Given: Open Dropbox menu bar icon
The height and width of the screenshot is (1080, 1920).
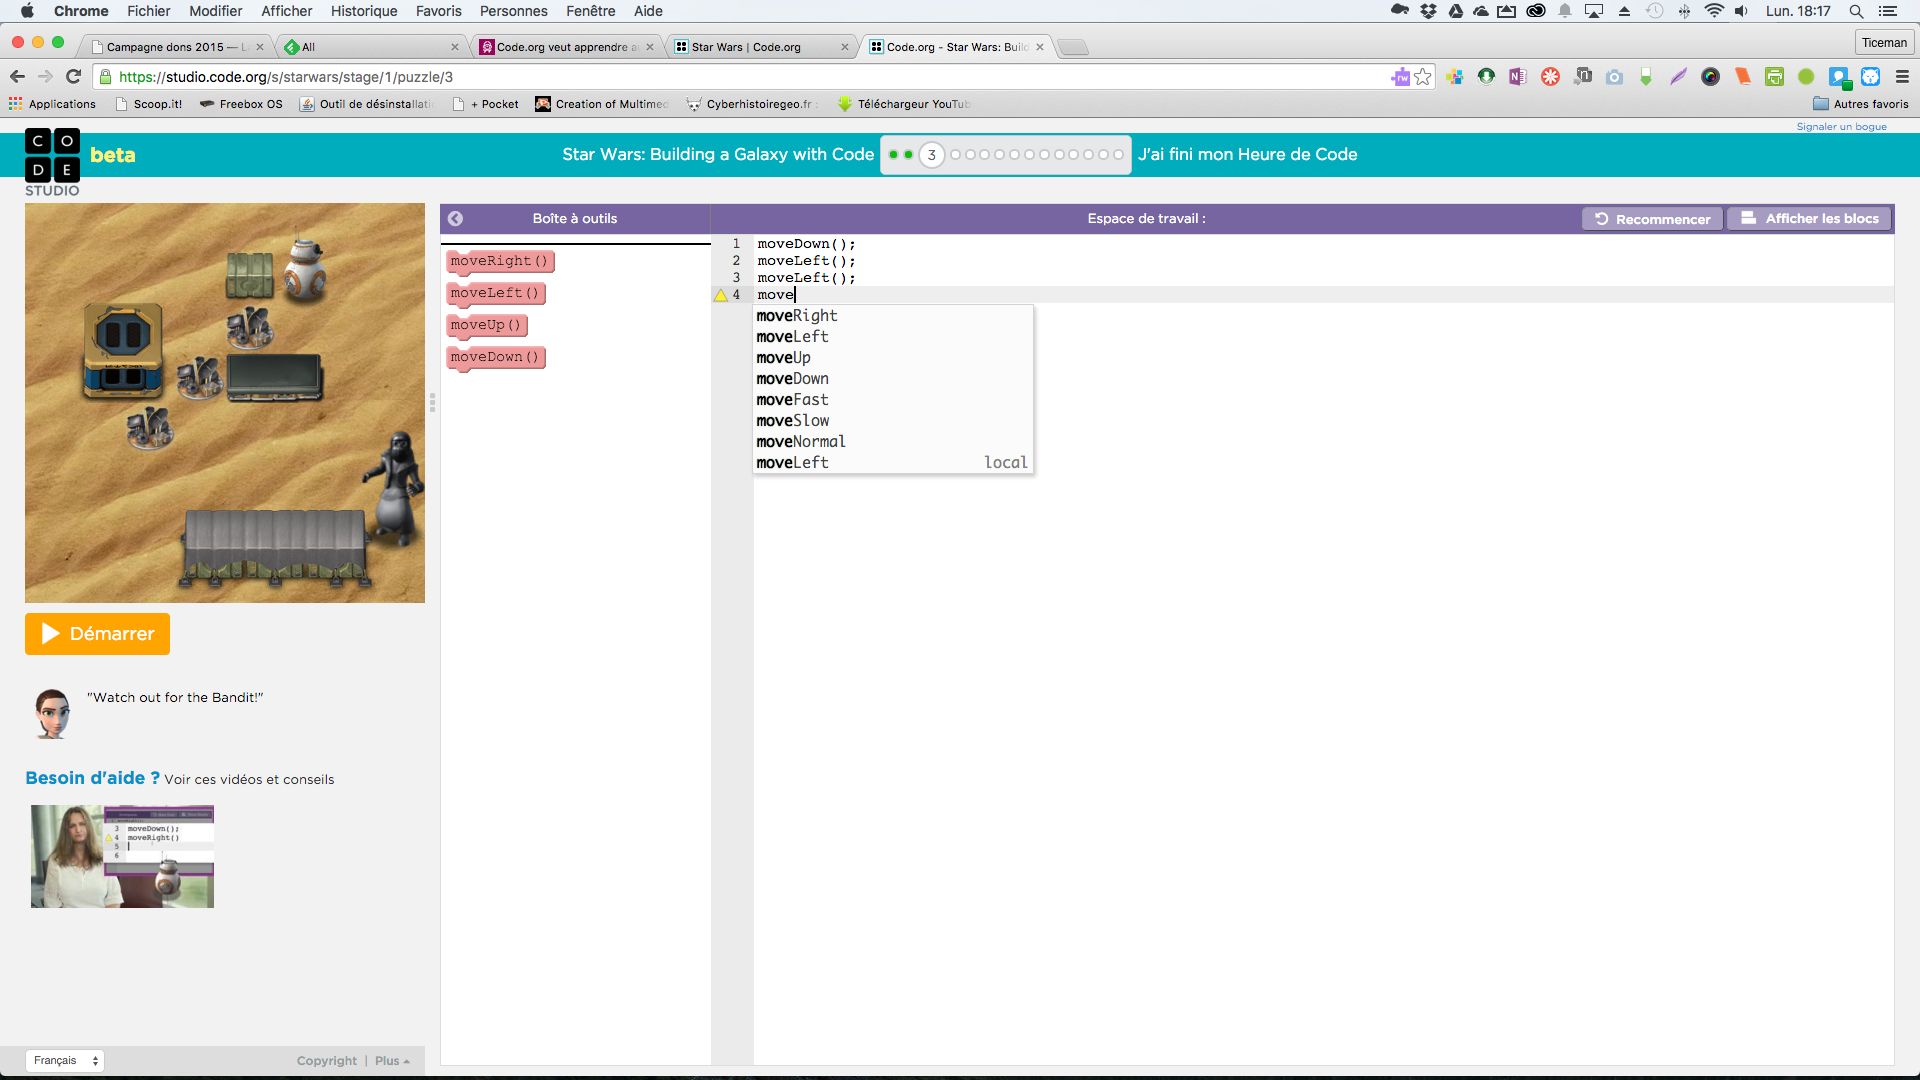Looking at the screenshot, I should click(x=1428, y=11).
